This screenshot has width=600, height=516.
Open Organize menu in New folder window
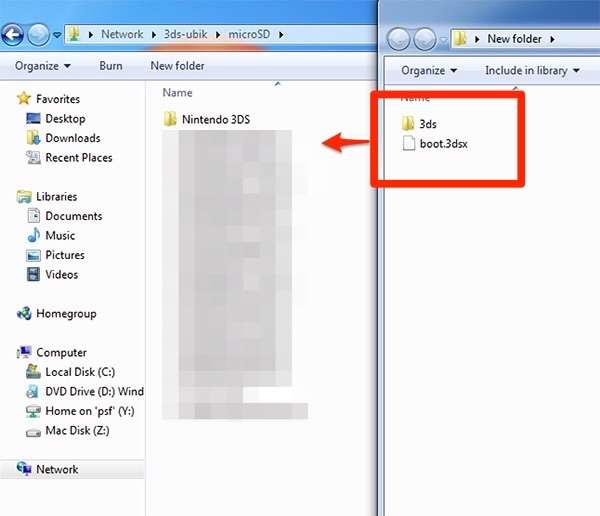429,70
